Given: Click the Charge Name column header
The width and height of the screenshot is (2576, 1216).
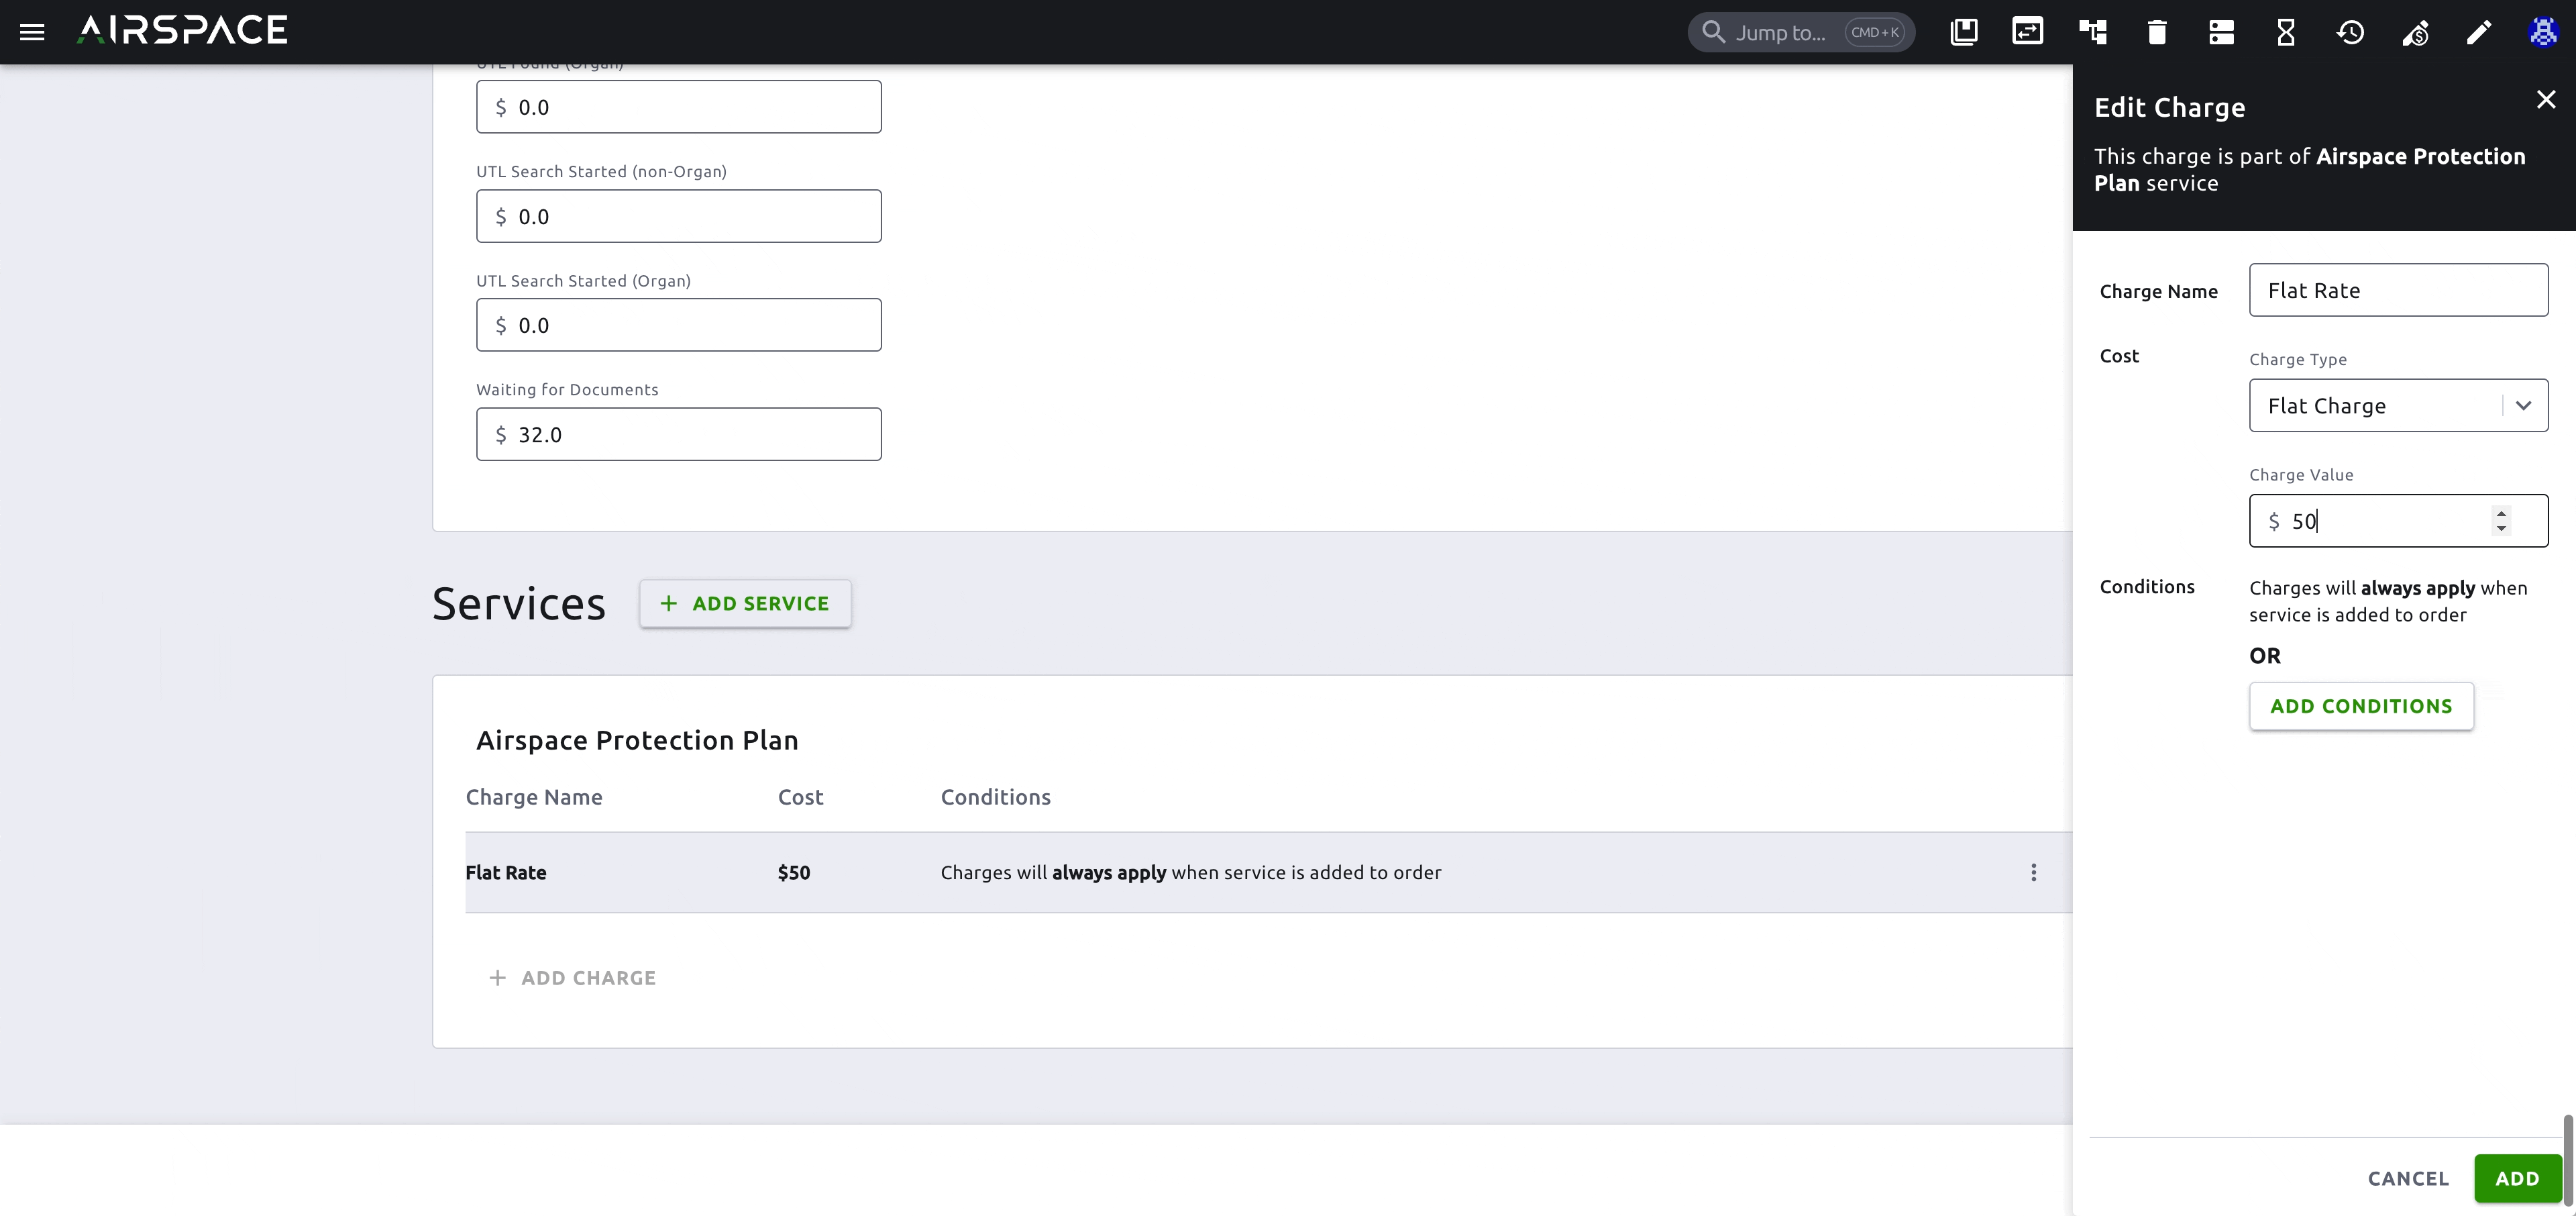Looking at the screenshot, I should point(534,797).
